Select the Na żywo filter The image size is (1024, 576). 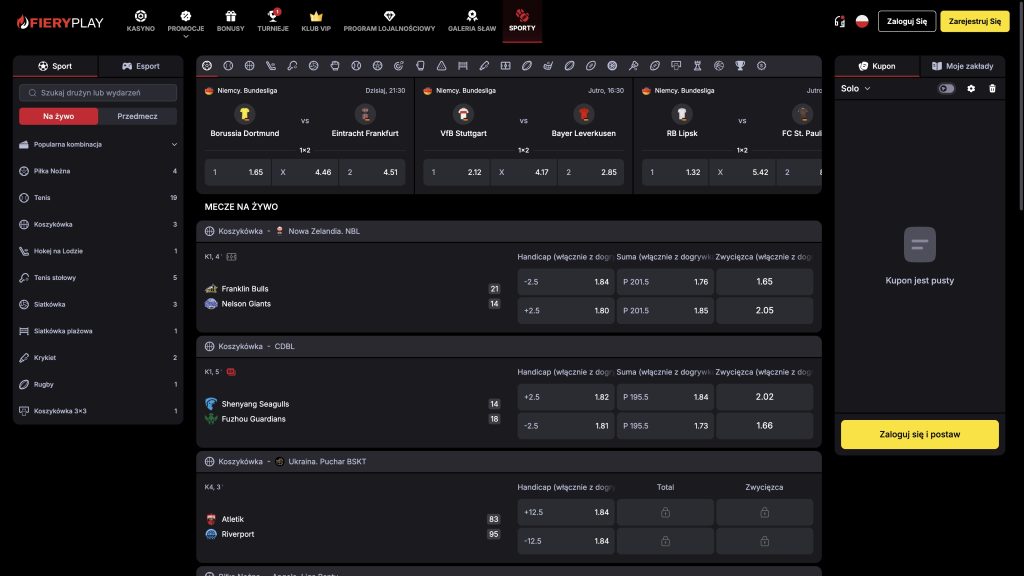pyautogui.click(x=59, y=116)
